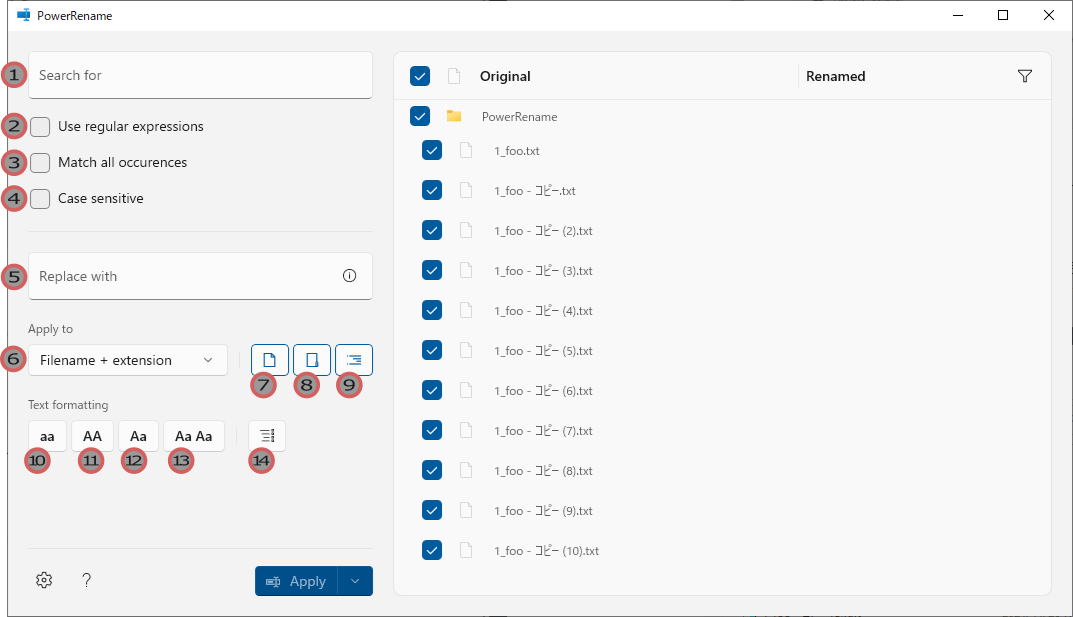
Task: Uncheck the '1_foo - コピー (10).txt' checkbox
Action: pos(432,550)
